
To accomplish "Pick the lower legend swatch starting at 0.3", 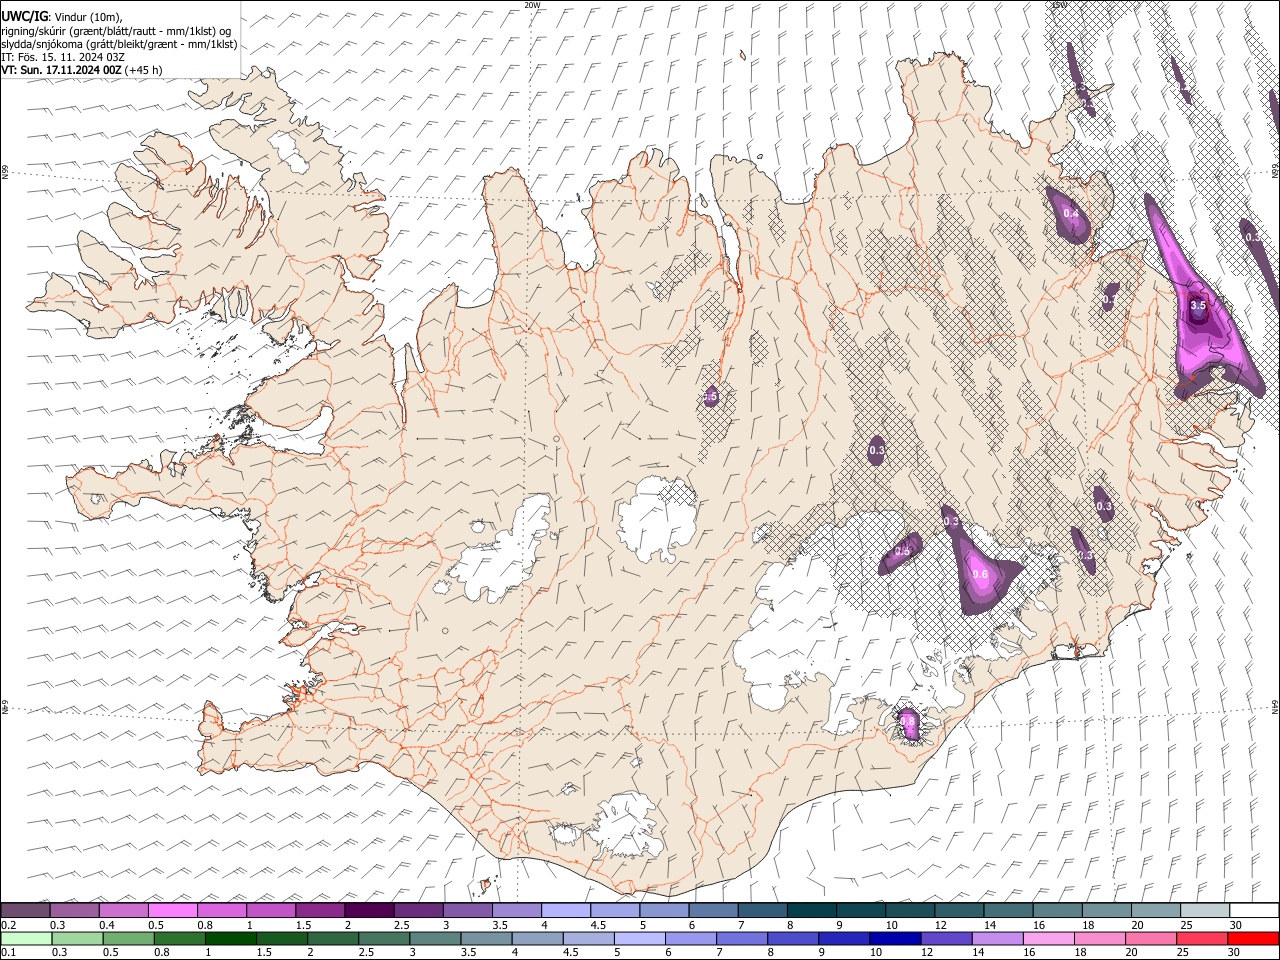I will click(x=77, y=938).
